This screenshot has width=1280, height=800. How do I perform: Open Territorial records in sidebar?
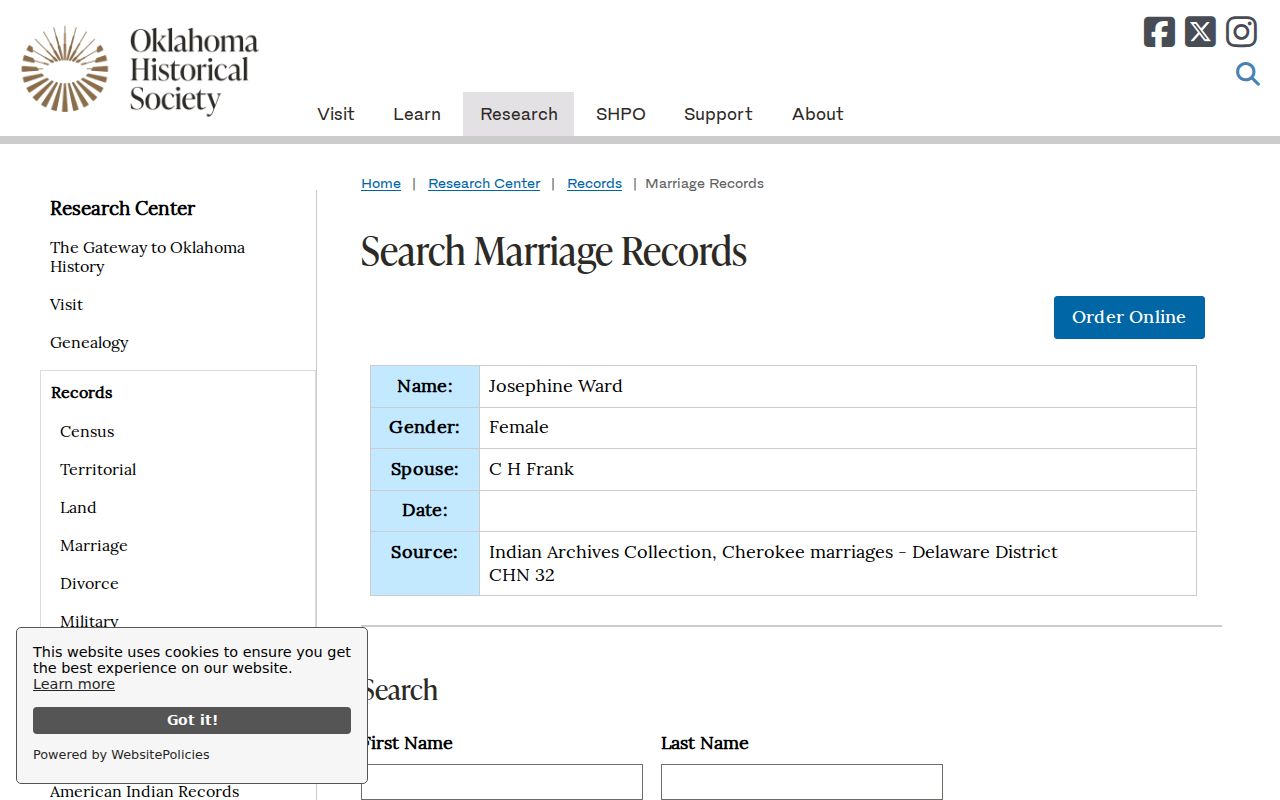[x=98, y=469]
